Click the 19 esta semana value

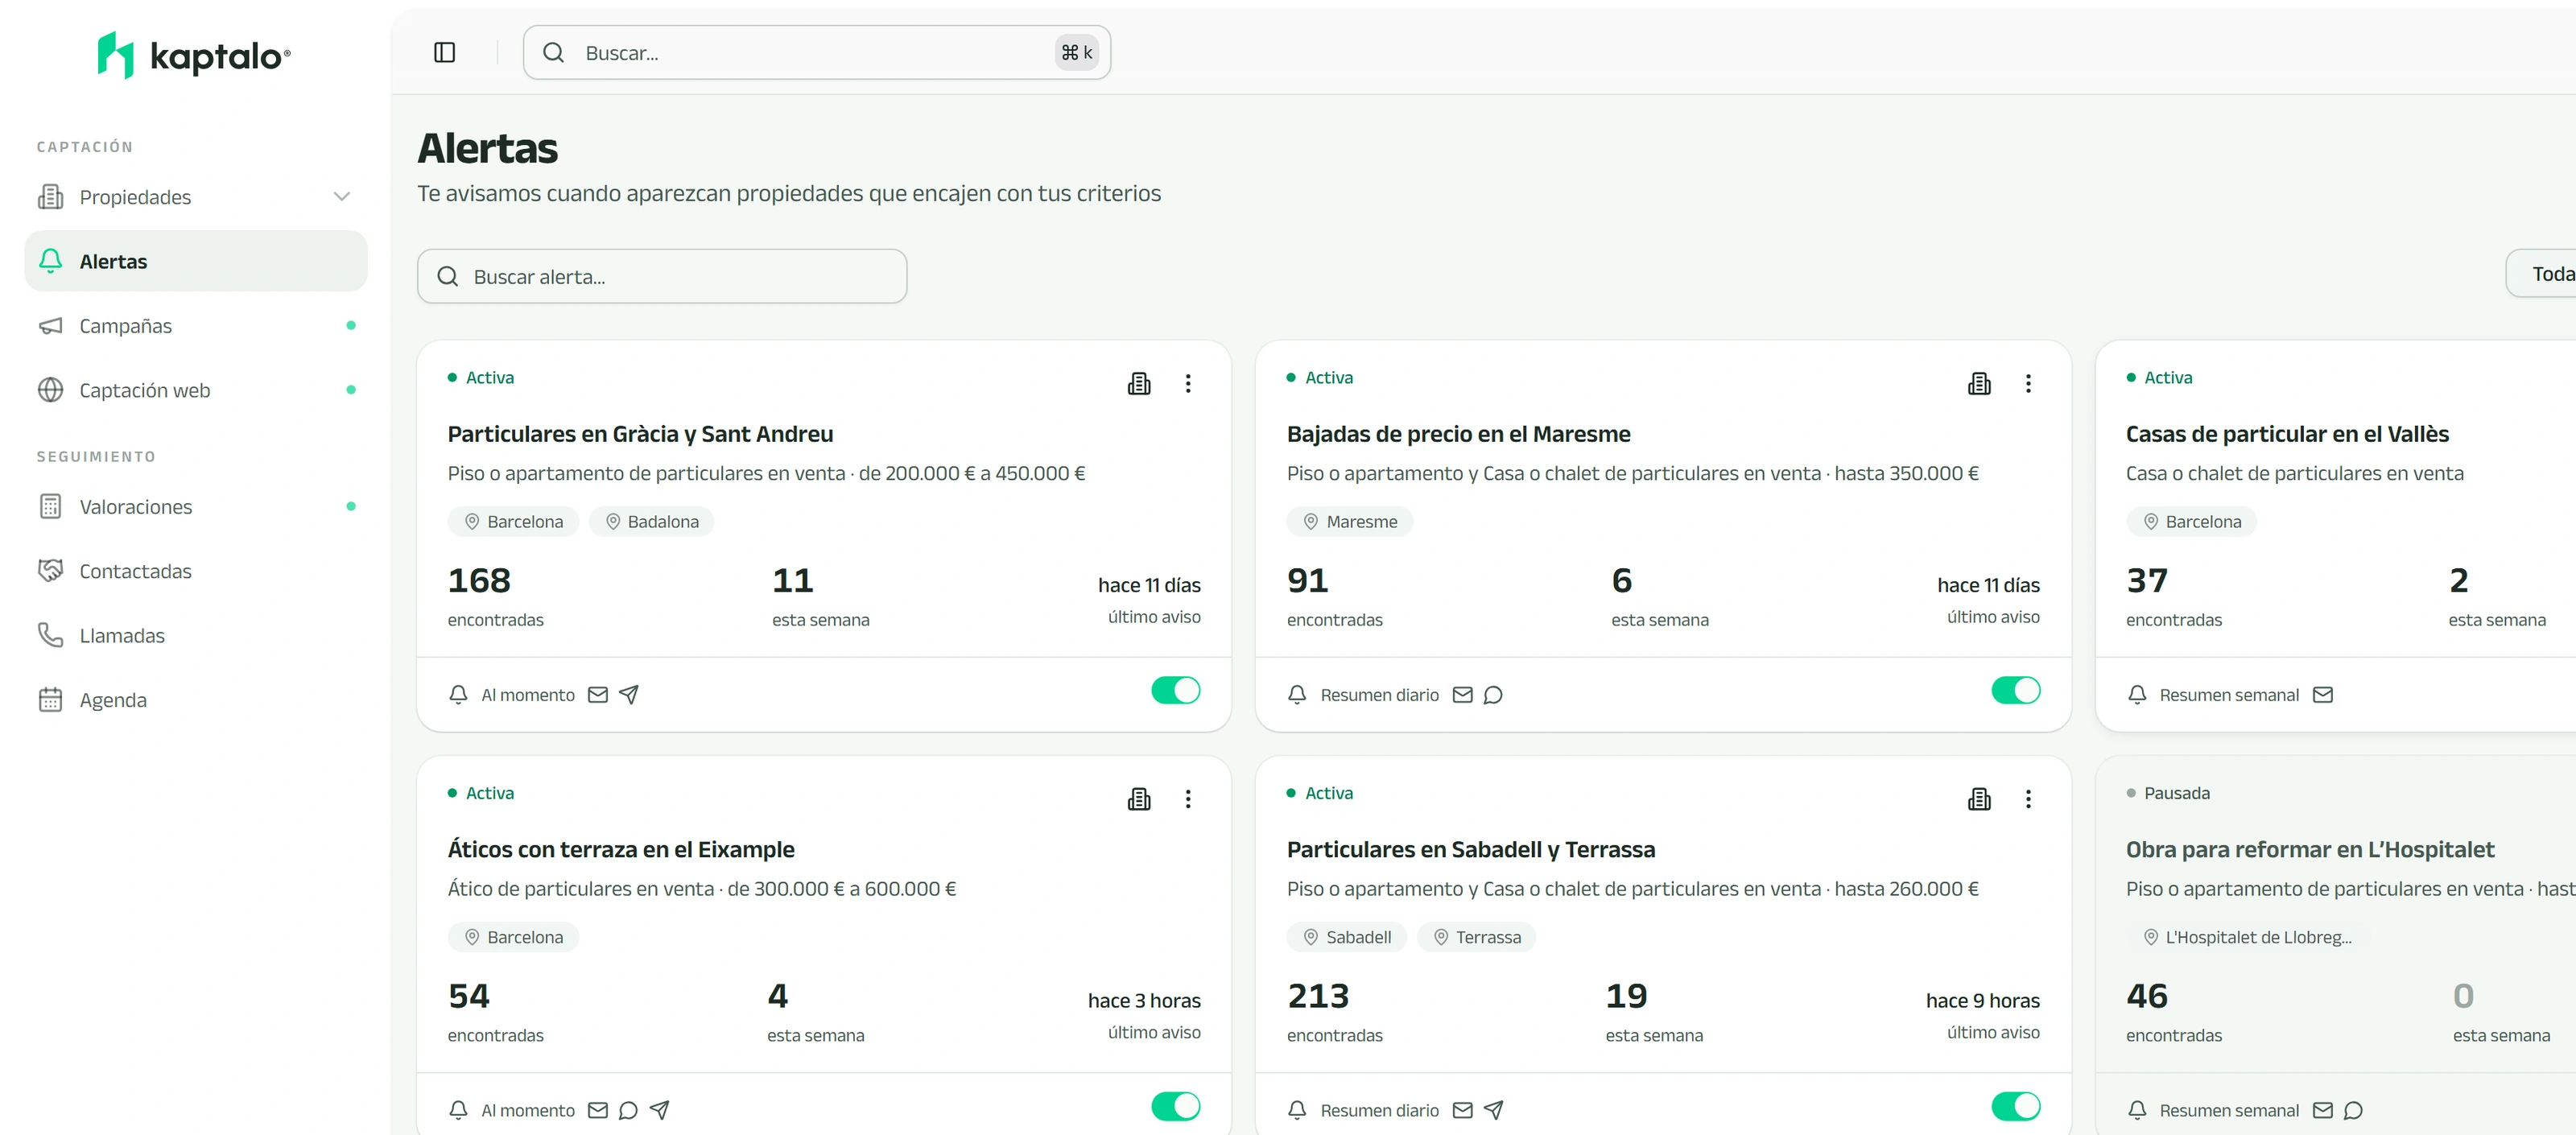point(1654,1011)
